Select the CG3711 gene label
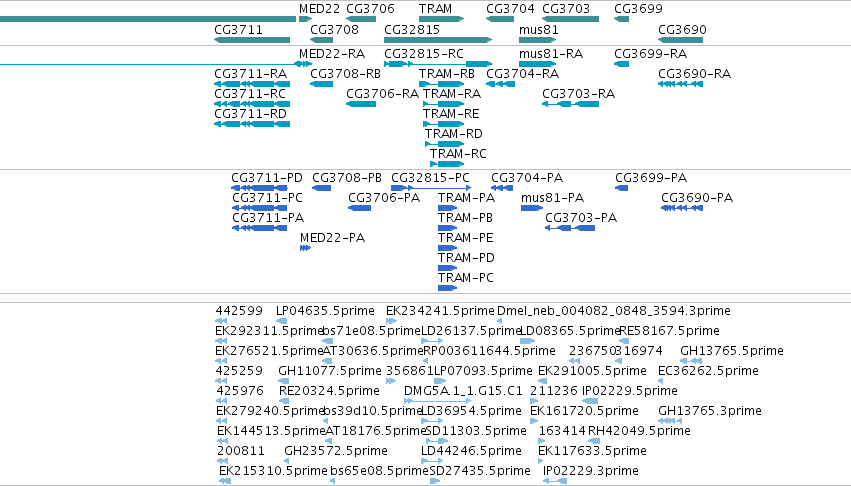The image size is (851, 486). [238, 30]
